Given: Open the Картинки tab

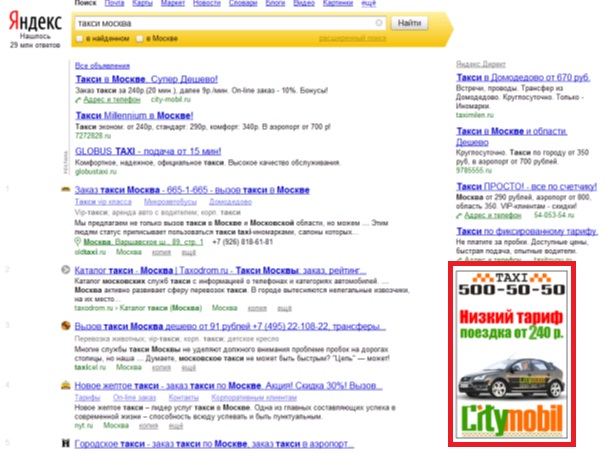Looking at the screenshot, I should pyautogui.click(x=338, y=3).
